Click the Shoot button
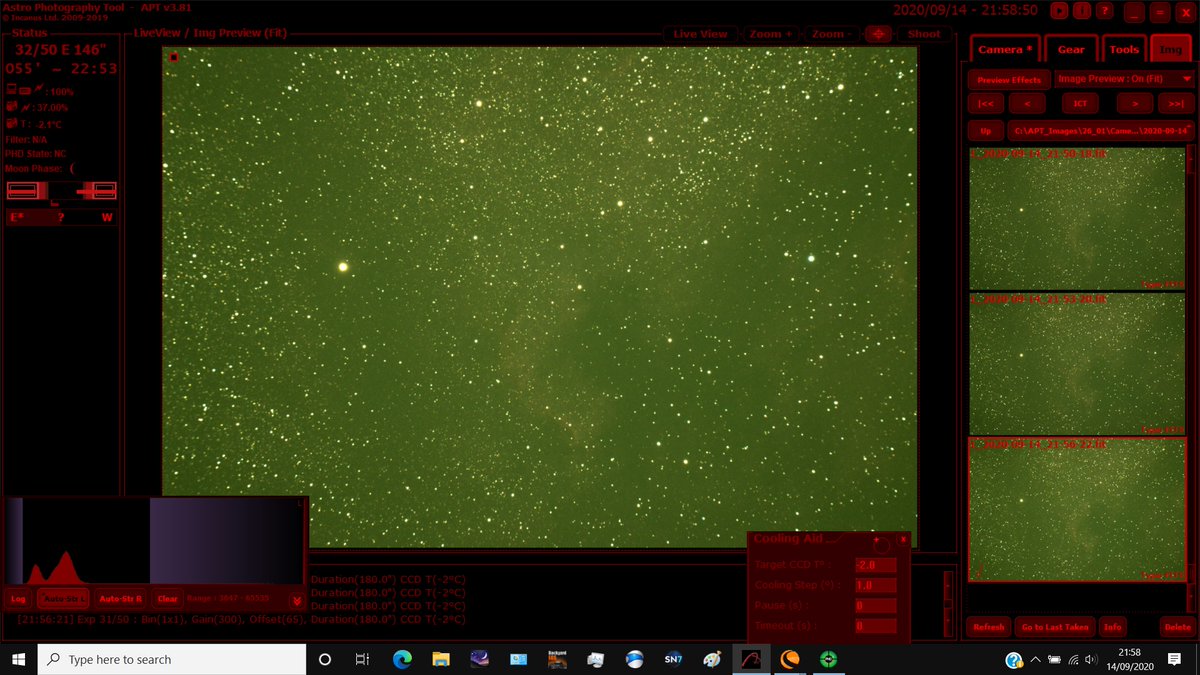 tap(924, 34)
